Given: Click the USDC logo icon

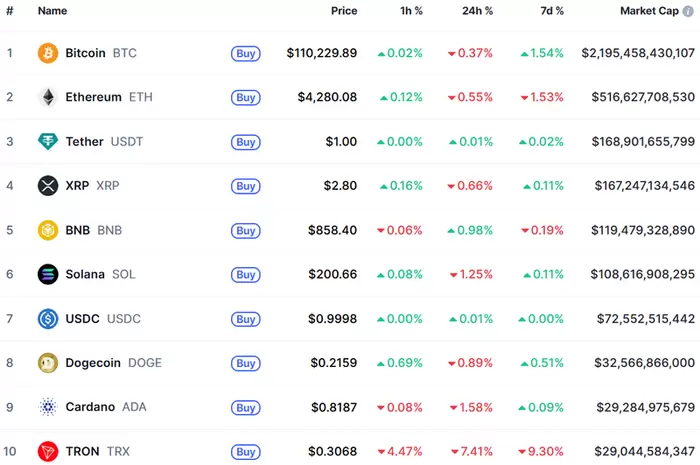Looking at the screenshot, I should tap(48, 319).
